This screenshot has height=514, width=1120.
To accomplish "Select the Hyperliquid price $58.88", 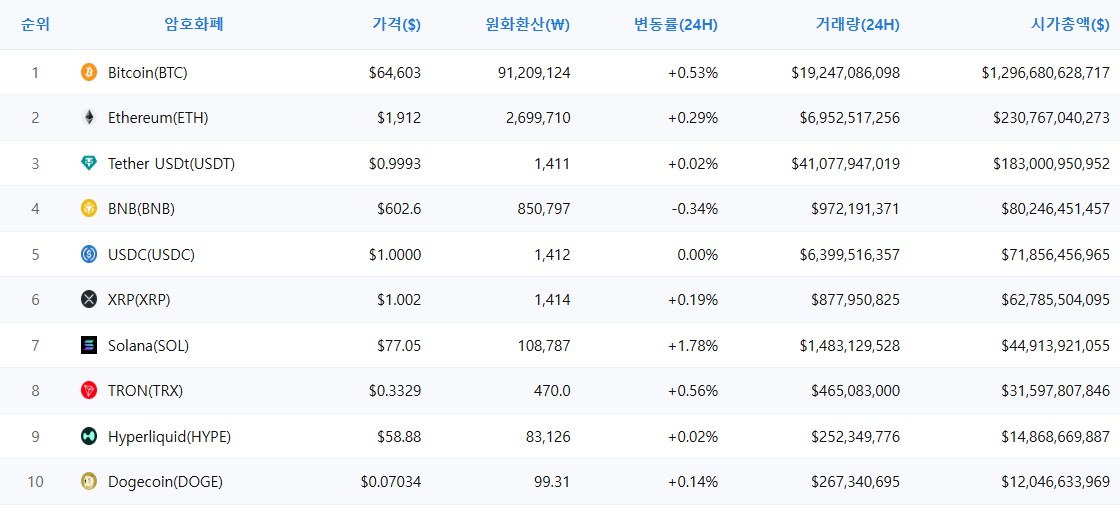I will pos(399,437).
